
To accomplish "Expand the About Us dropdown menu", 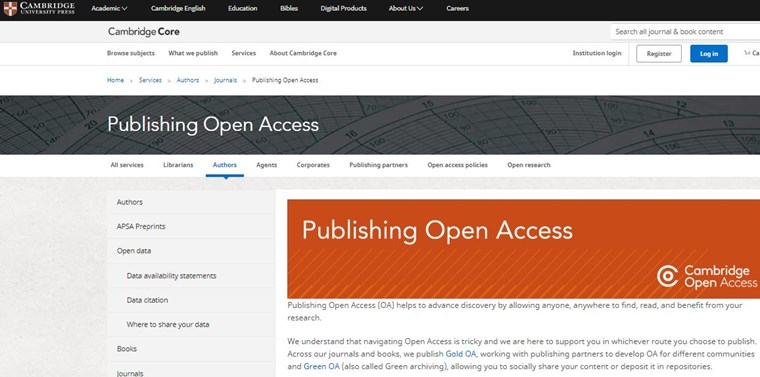I will (406, 8).
